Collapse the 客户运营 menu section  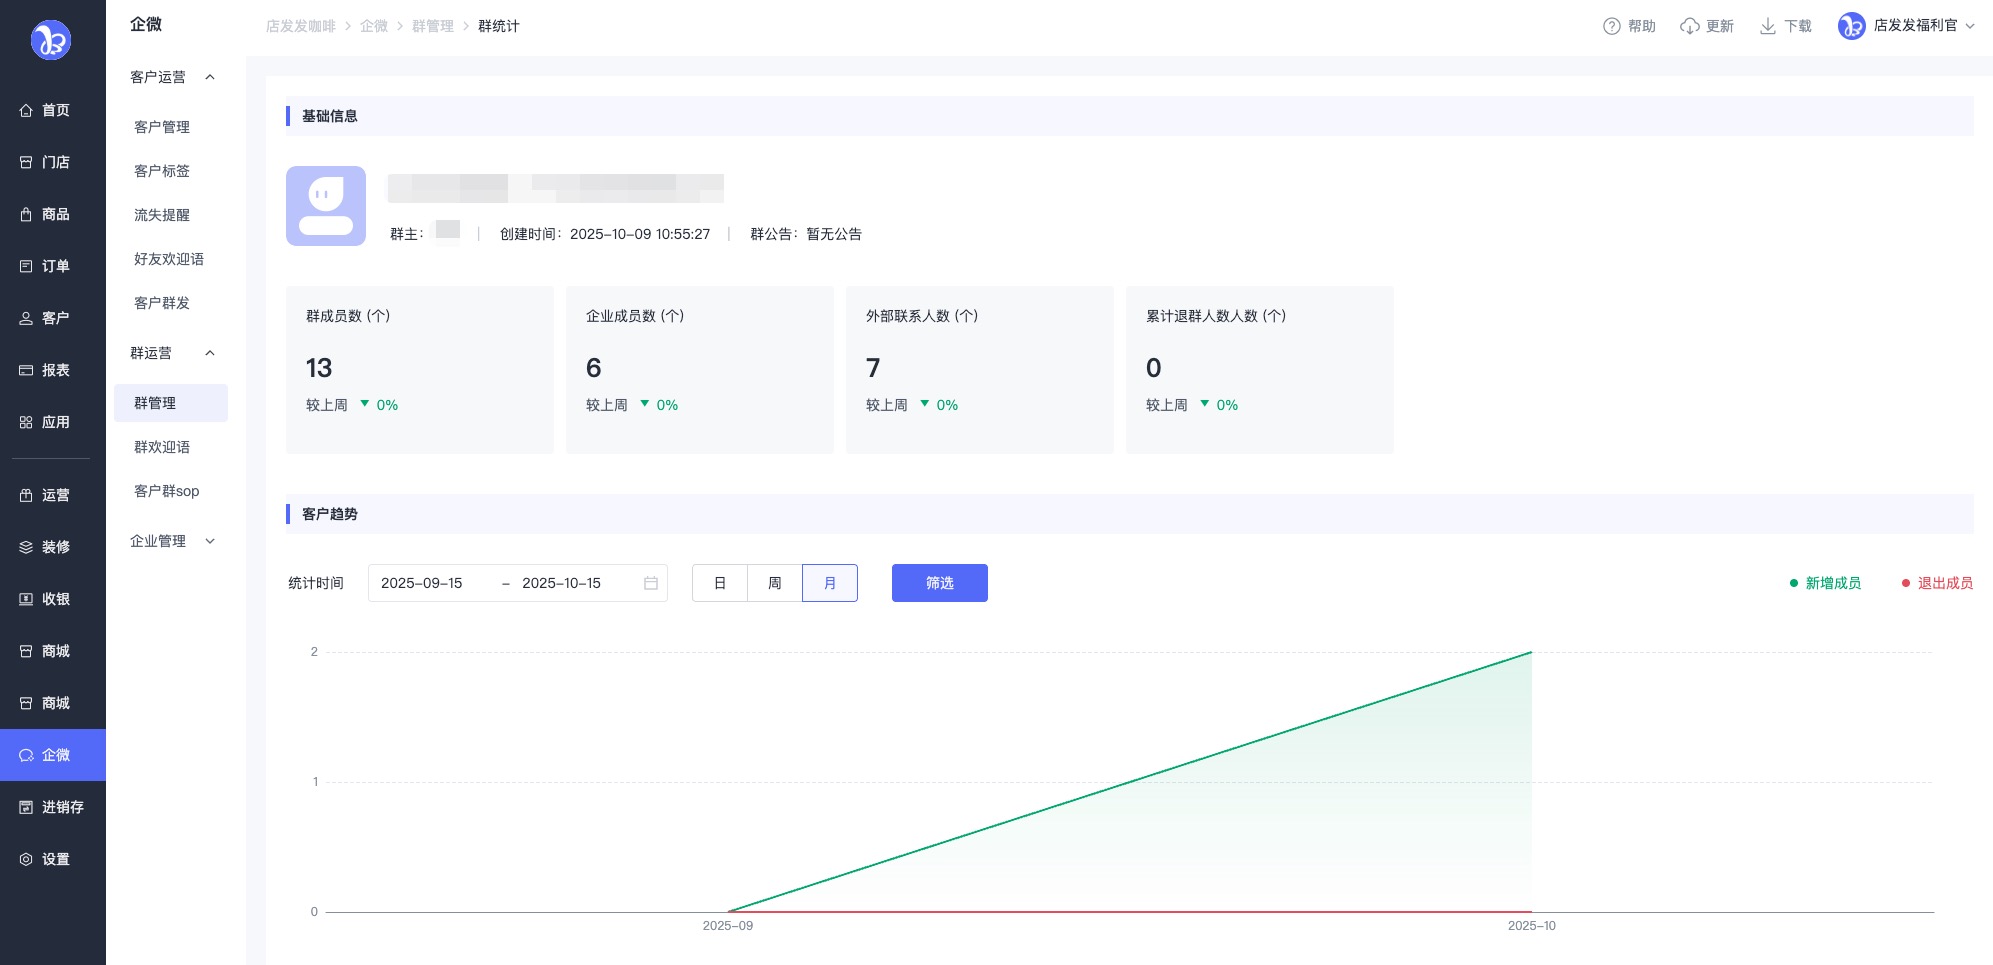pyautogui.click(x=210, y=77)
